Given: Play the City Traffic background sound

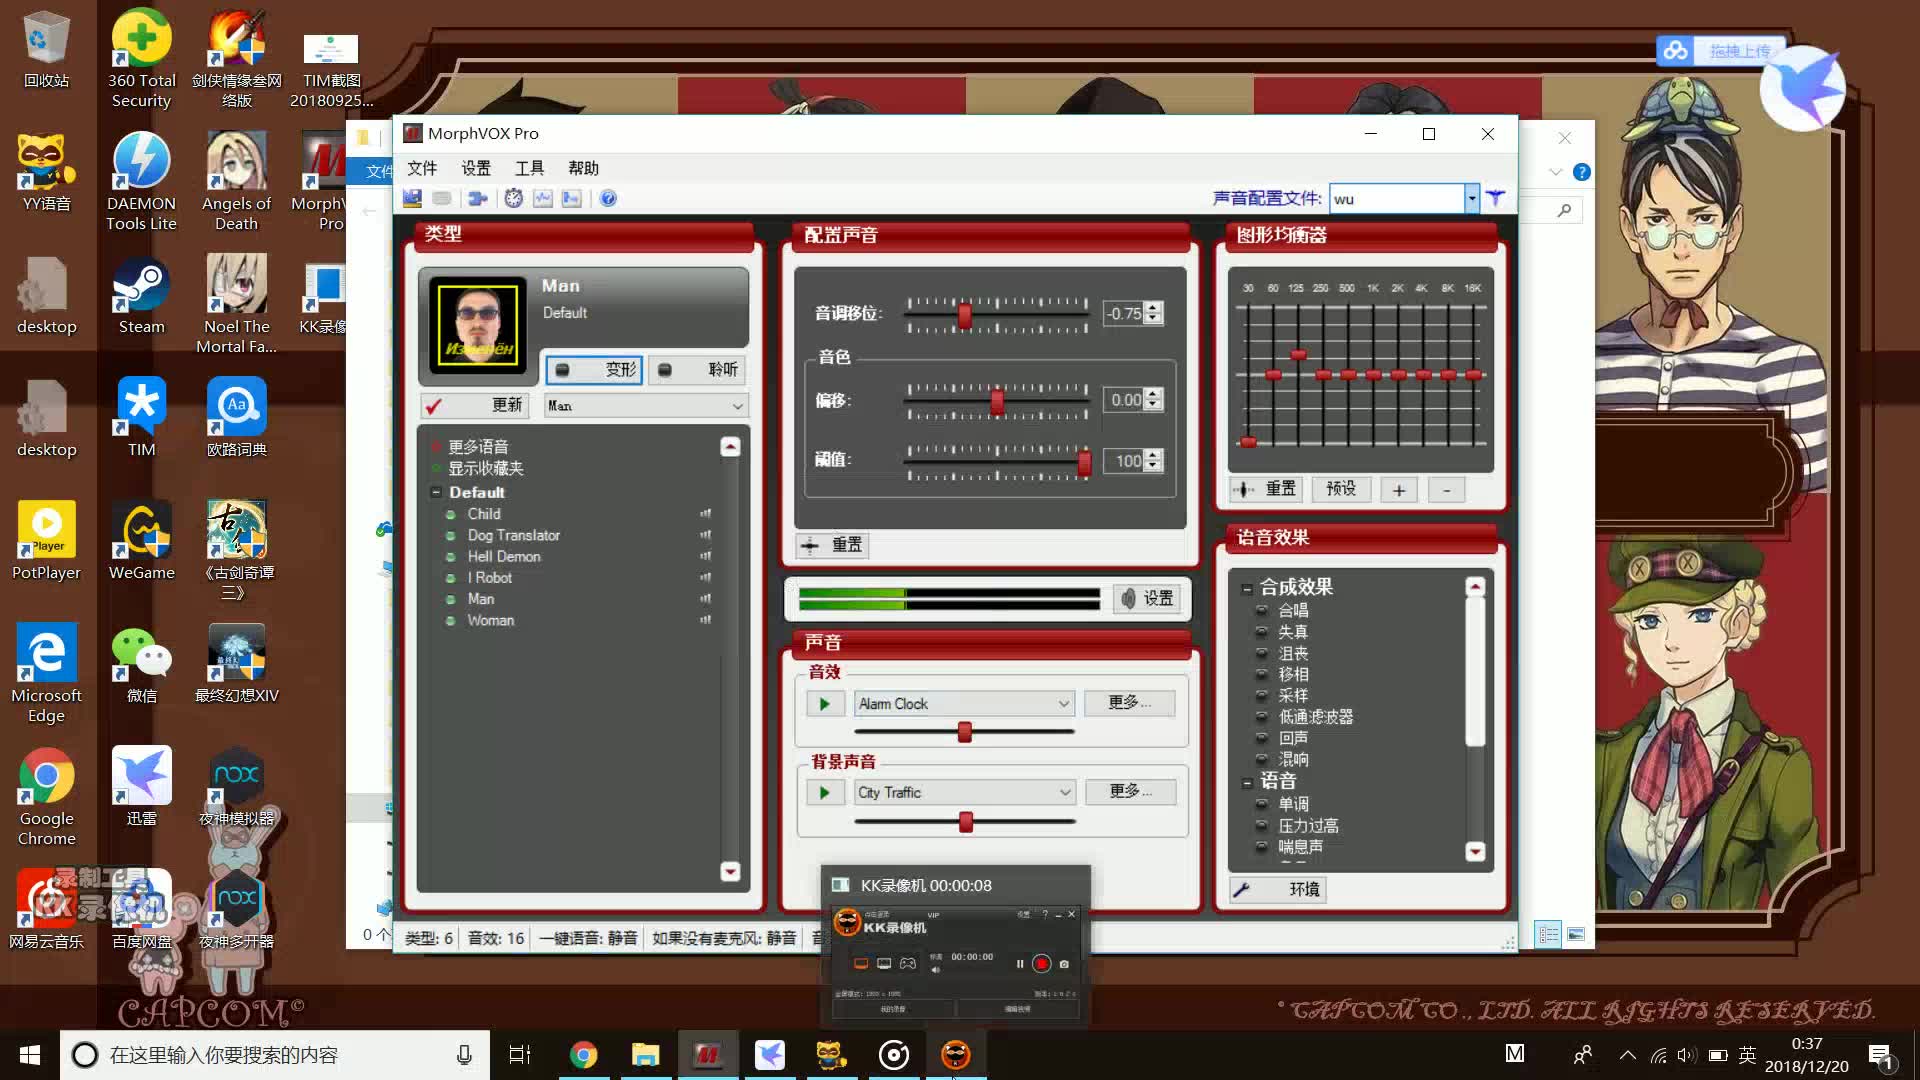Looking at the screenshot, I should (x=824, y=793).
